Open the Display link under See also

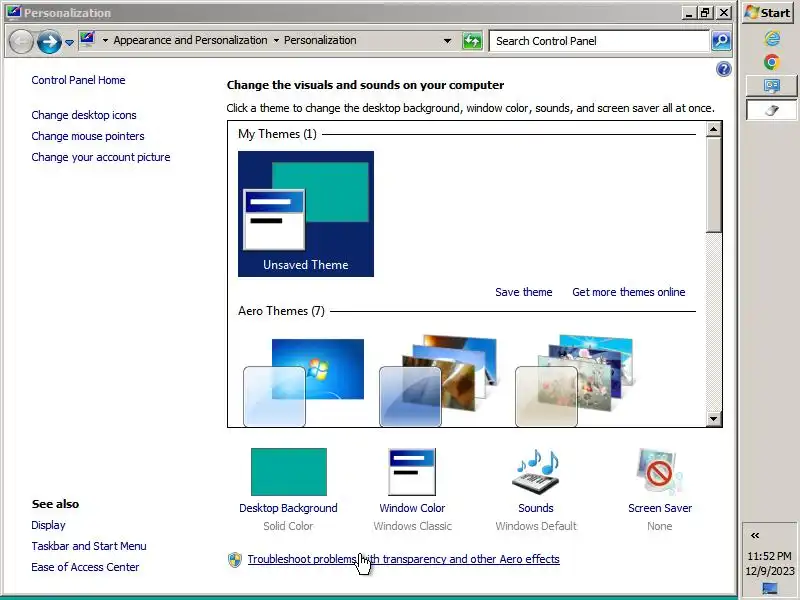[x=48, y=525]
